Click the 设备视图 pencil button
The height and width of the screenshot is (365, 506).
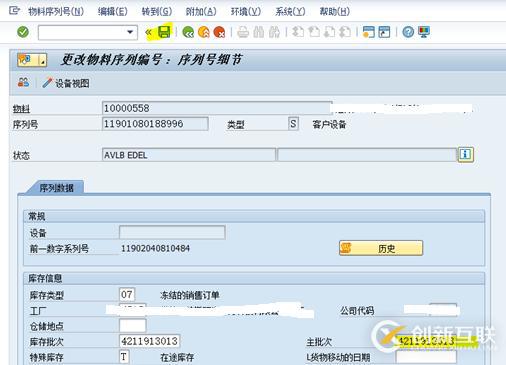point(66,83)
